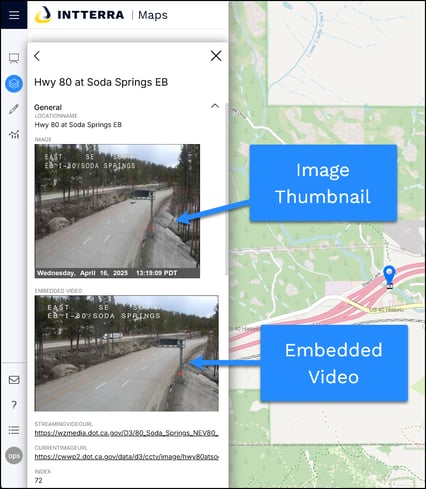The height and width of the screenshot is (489, 426).
Task: Select the pencil drawing tool
Action: point(14,109)
